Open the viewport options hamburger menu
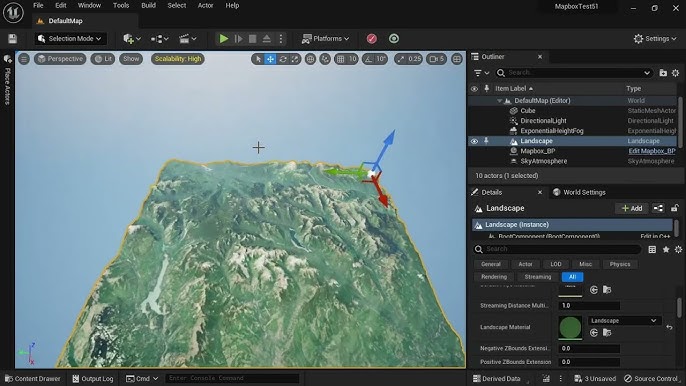The height and width of the screenshot is (386, 686). [24, 59]
